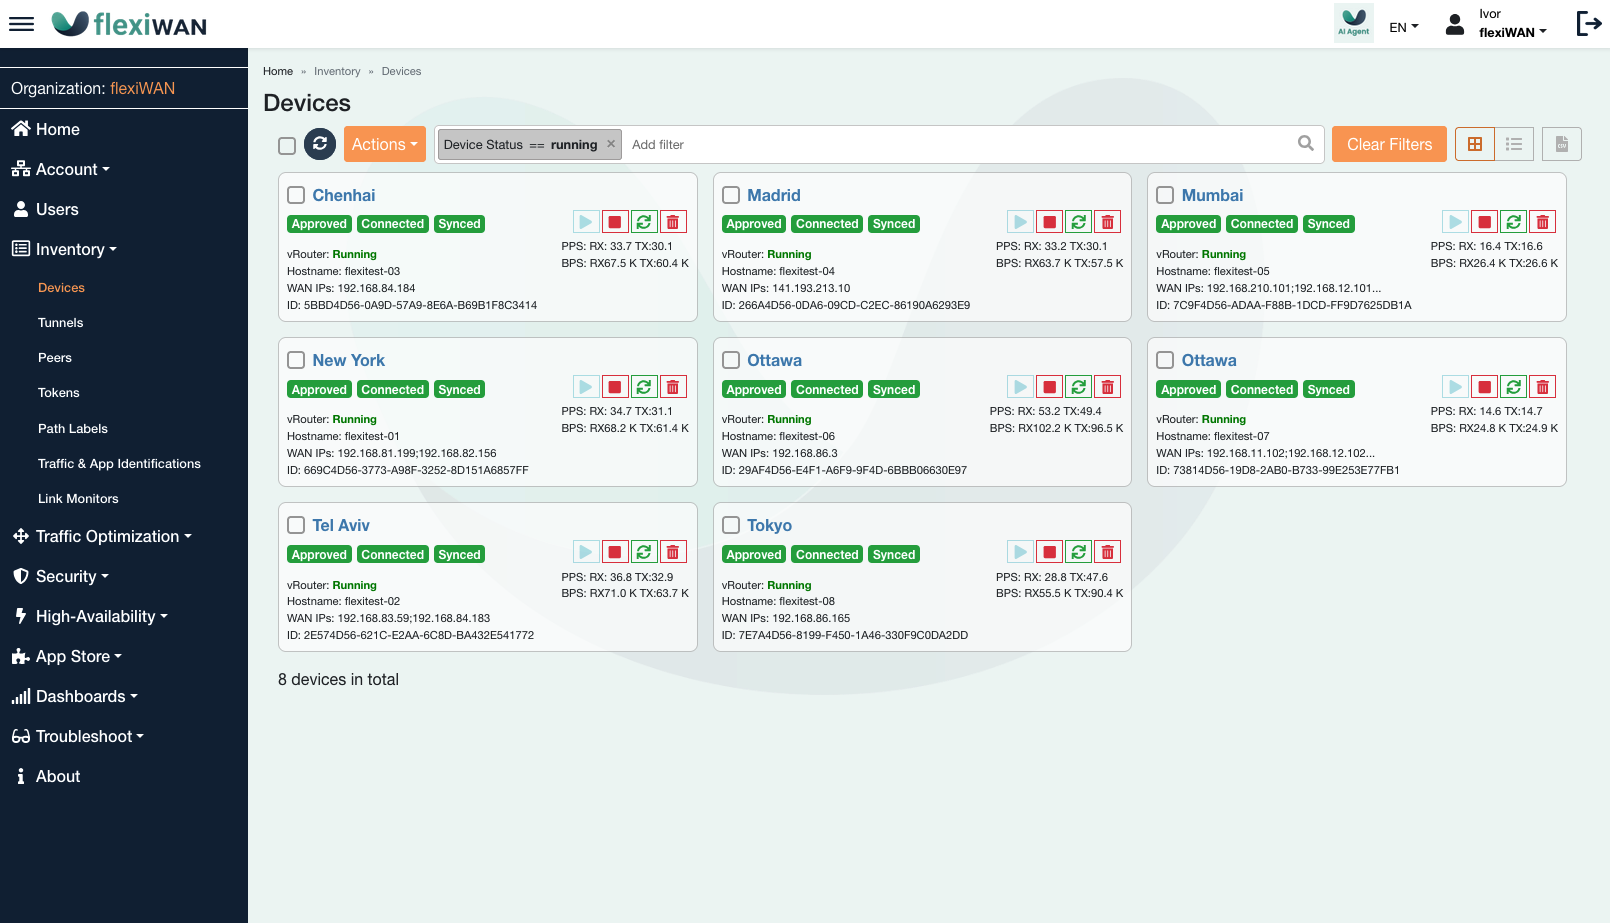Open the Actions dropdown
The width and height of the screenshot is (1610, 923).
(x=384, y=144)
